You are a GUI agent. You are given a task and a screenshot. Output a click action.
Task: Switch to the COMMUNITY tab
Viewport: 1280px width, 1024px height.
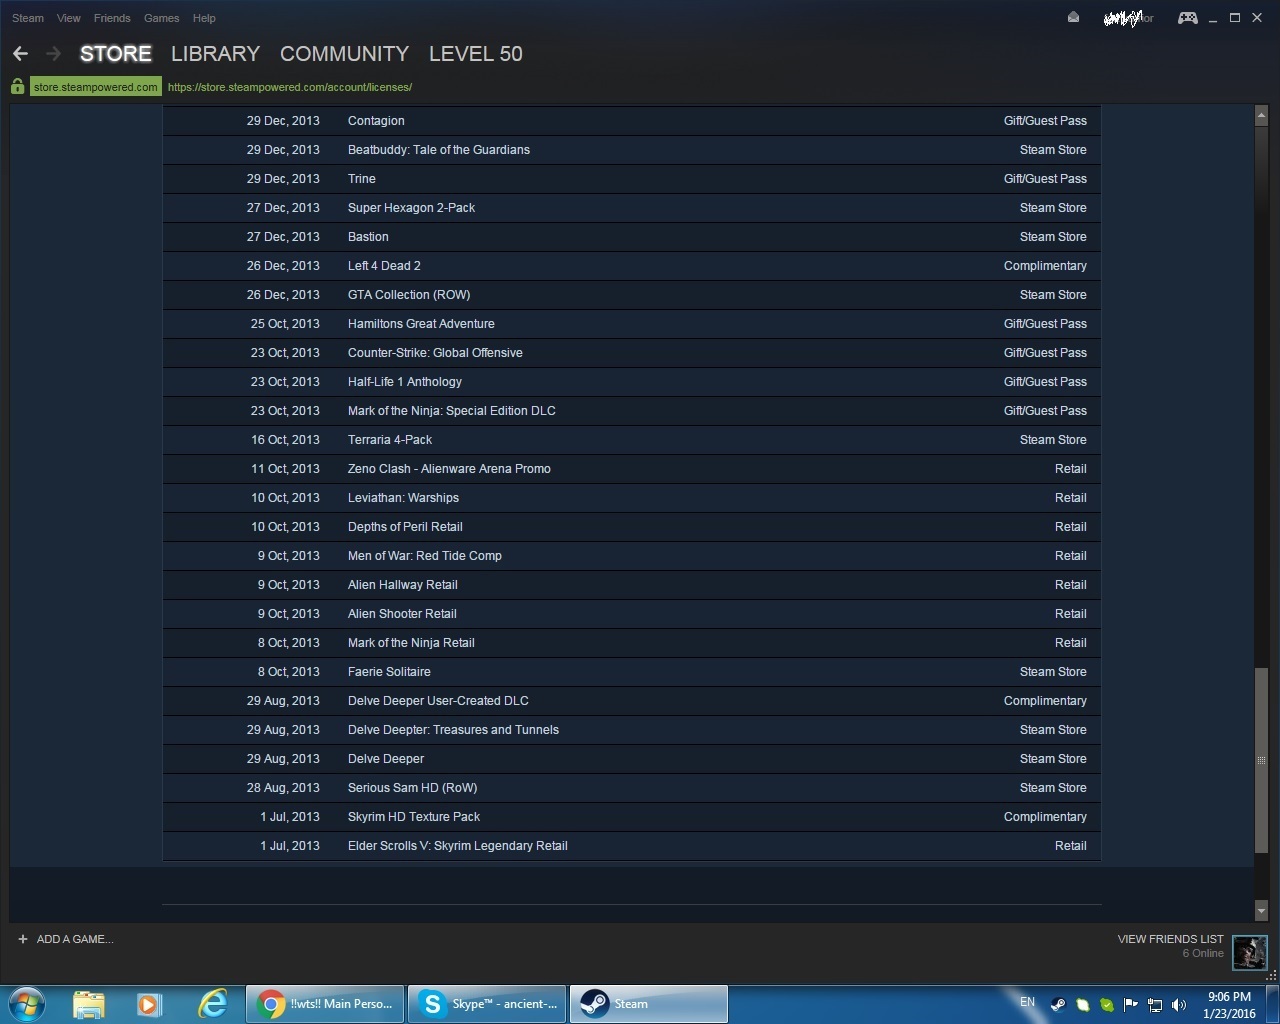point(344,54)
